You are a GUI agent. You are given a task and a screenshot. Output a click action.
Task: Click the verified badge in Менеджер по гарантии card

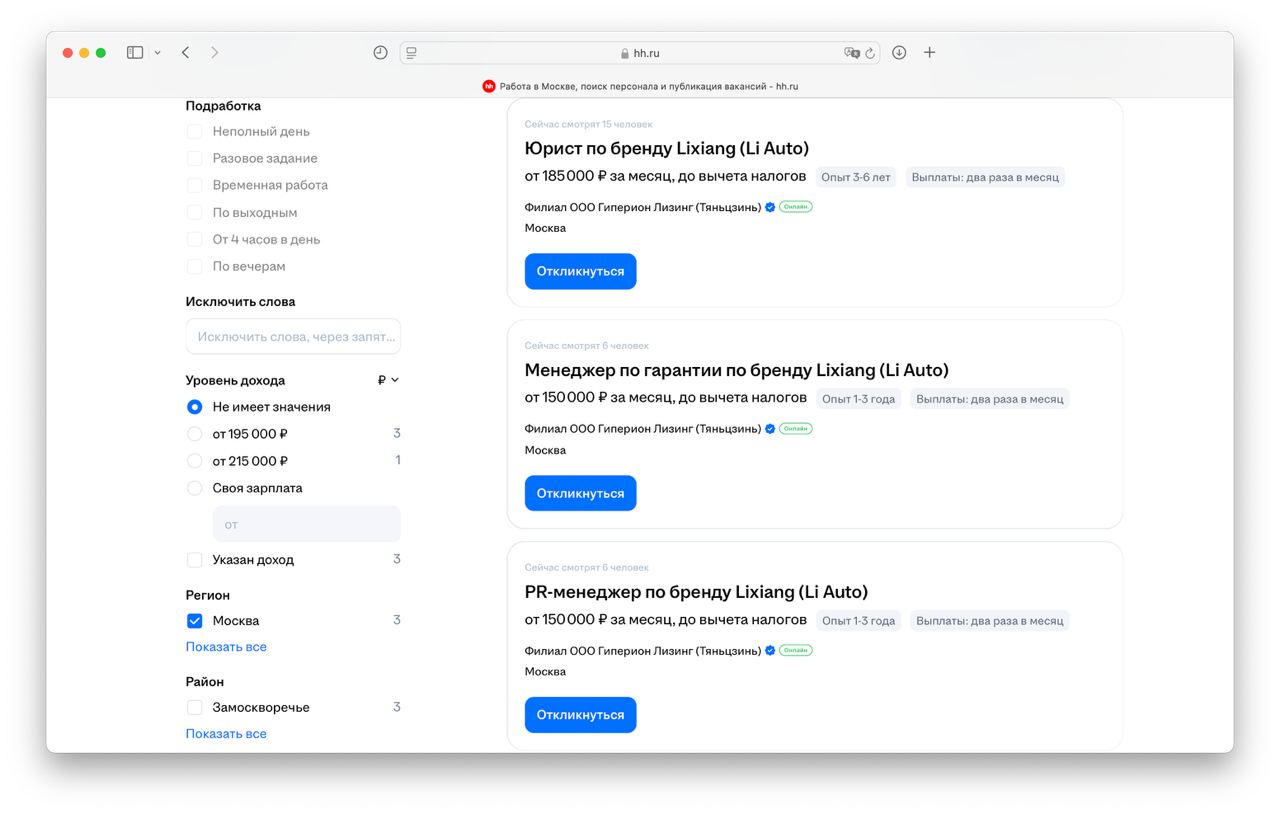770,429
